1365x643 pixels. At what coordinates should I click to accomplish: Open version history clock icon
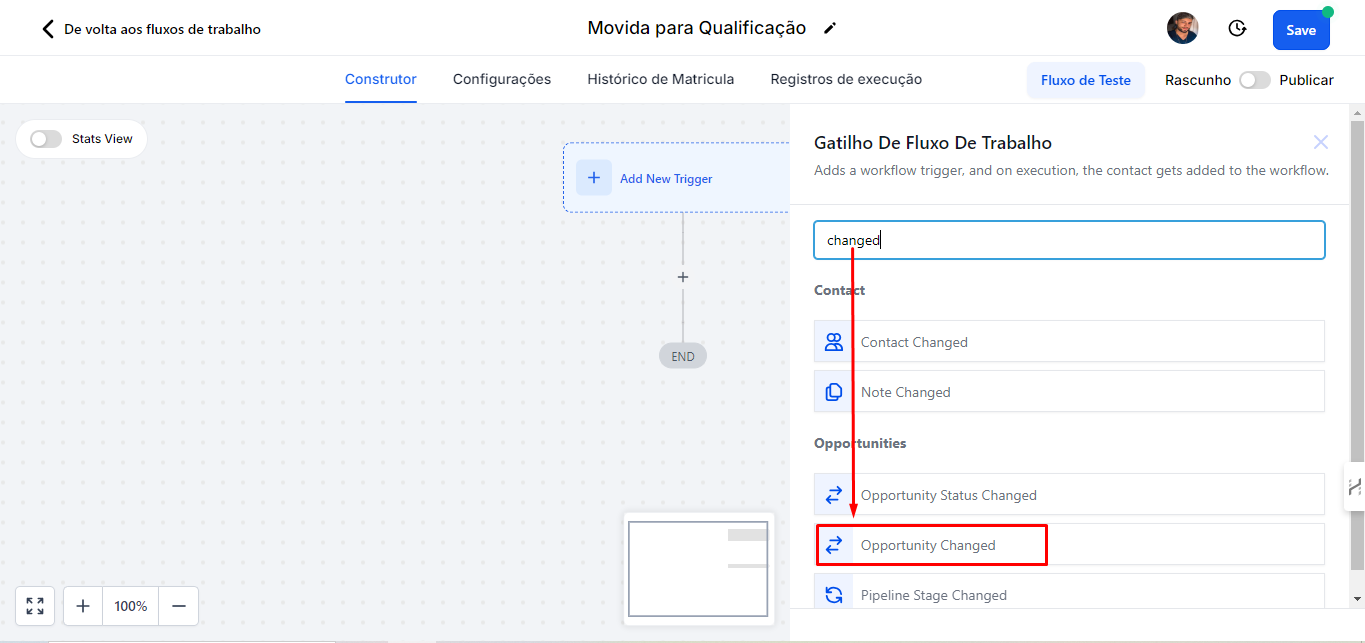1237,29
